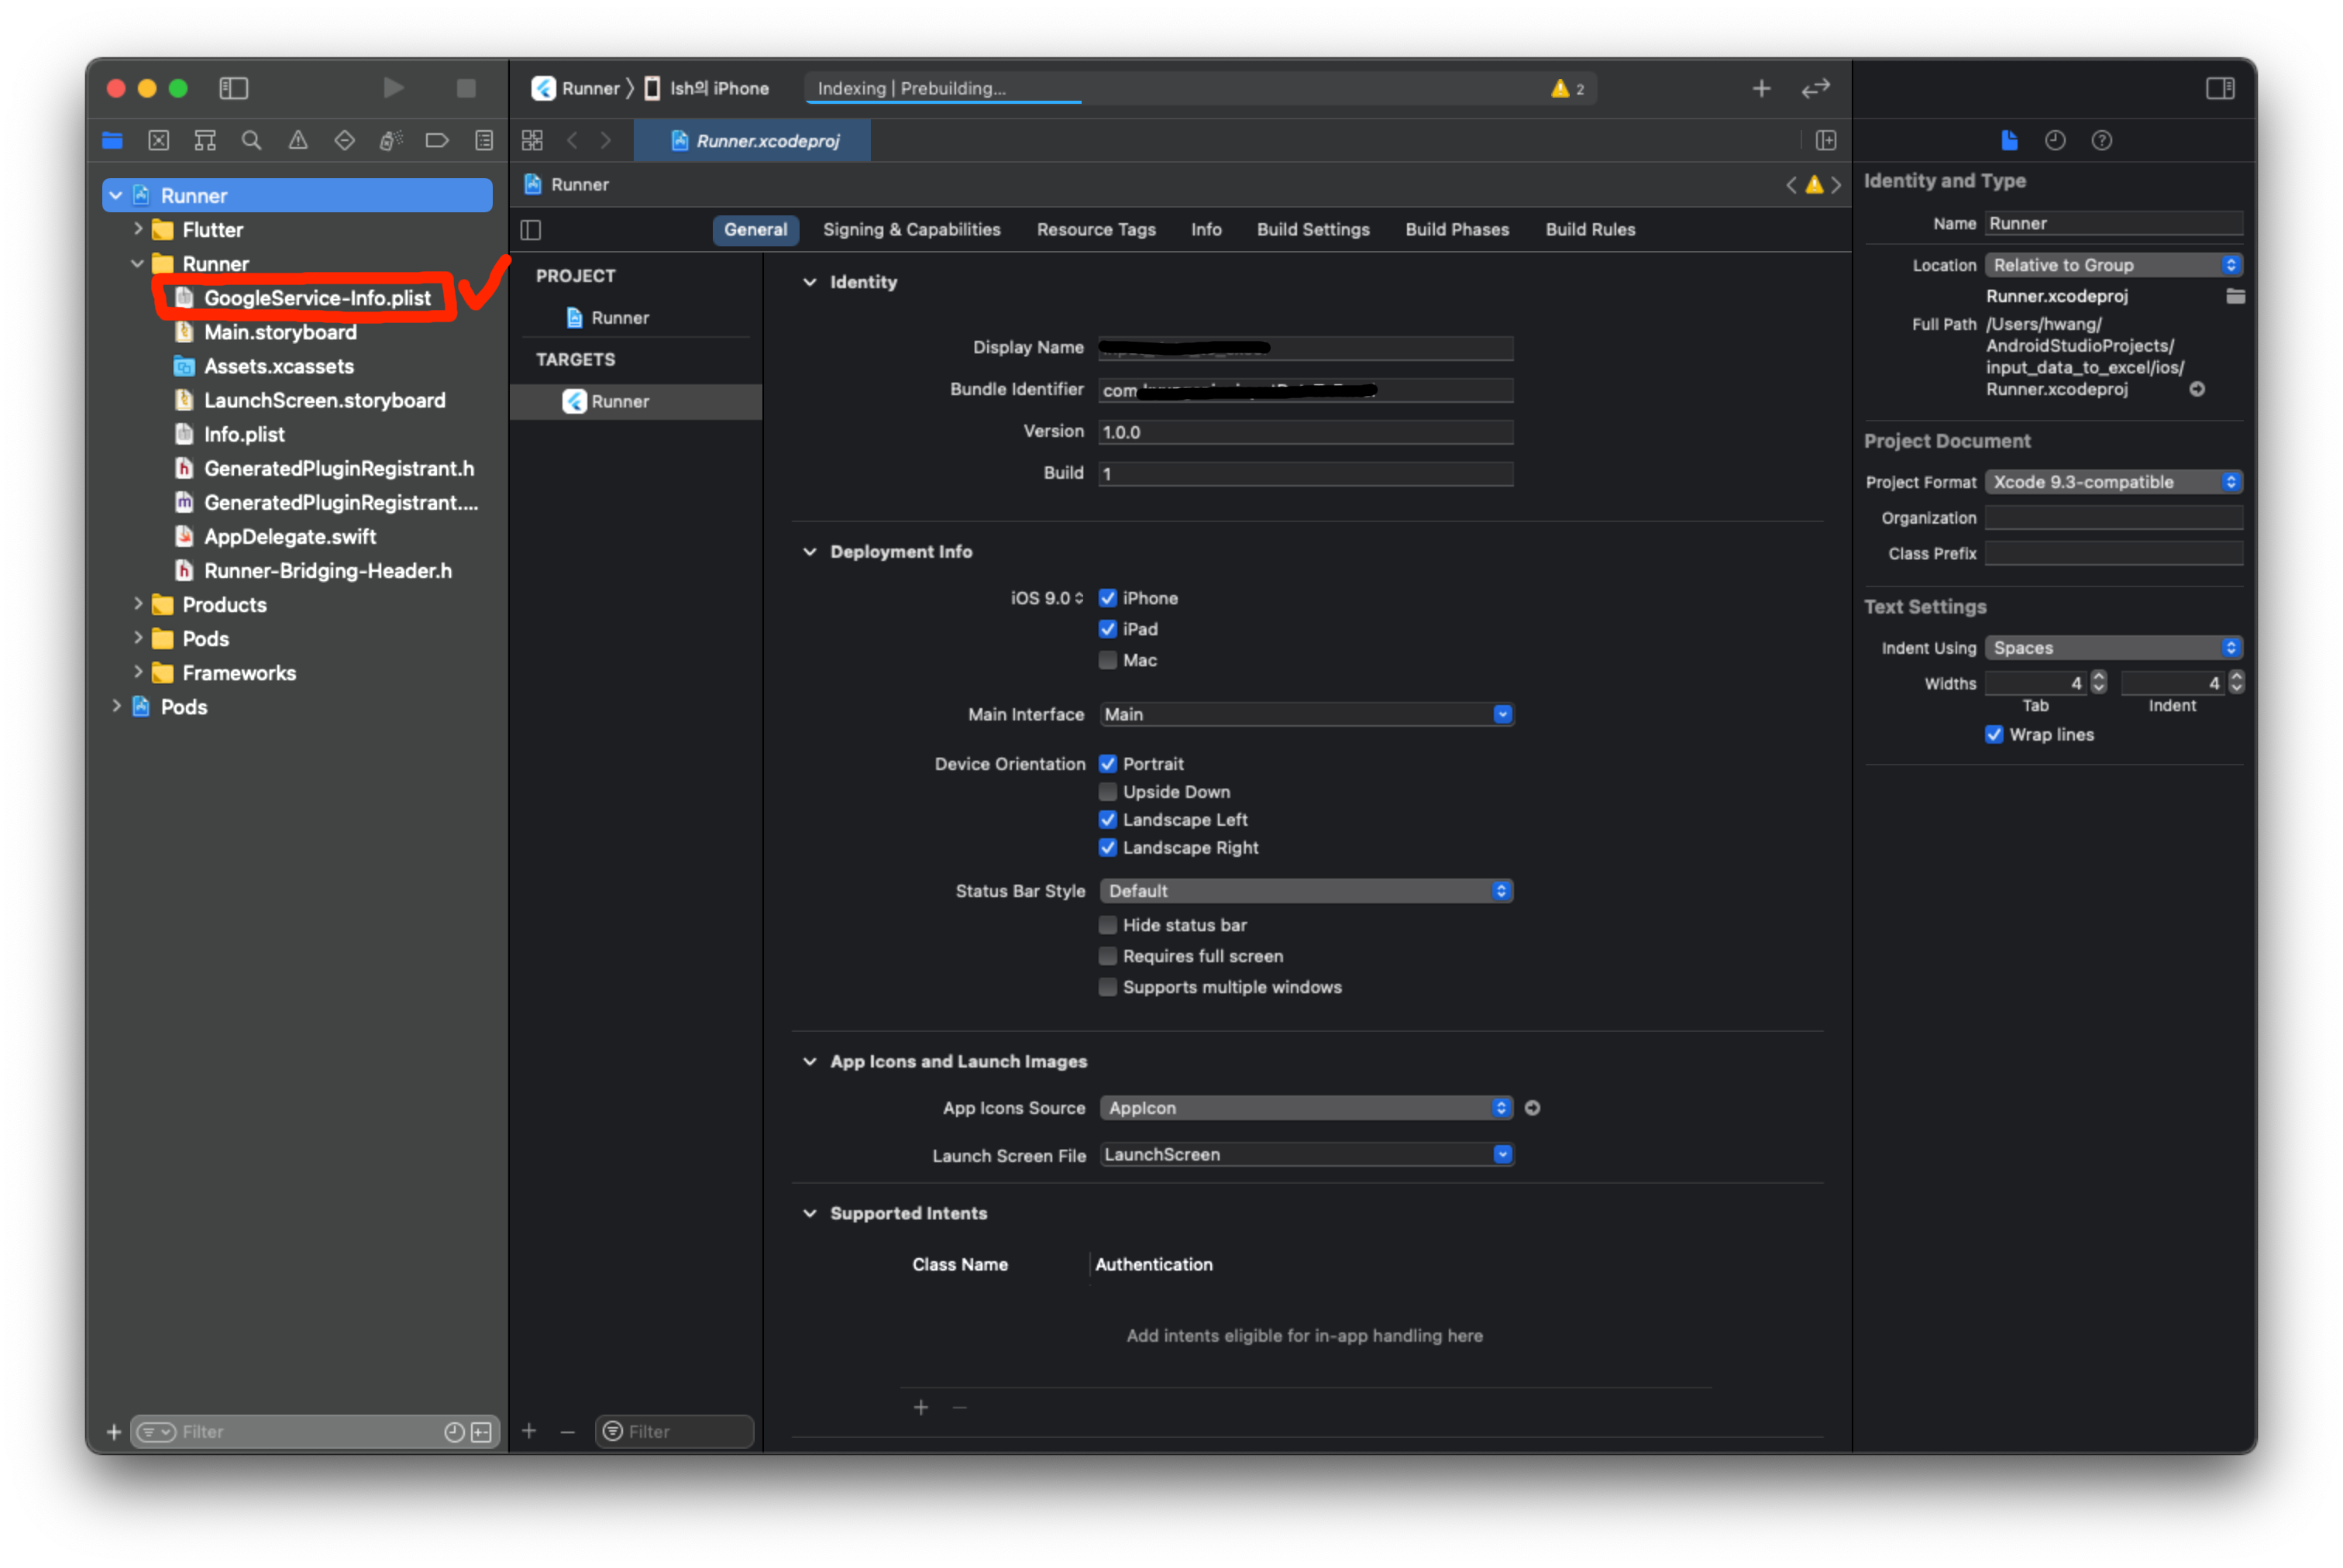The width and height of the screenshot is (2343, 1568).
Task: Open the Find navigator magnifier icon
Action: 251,140
